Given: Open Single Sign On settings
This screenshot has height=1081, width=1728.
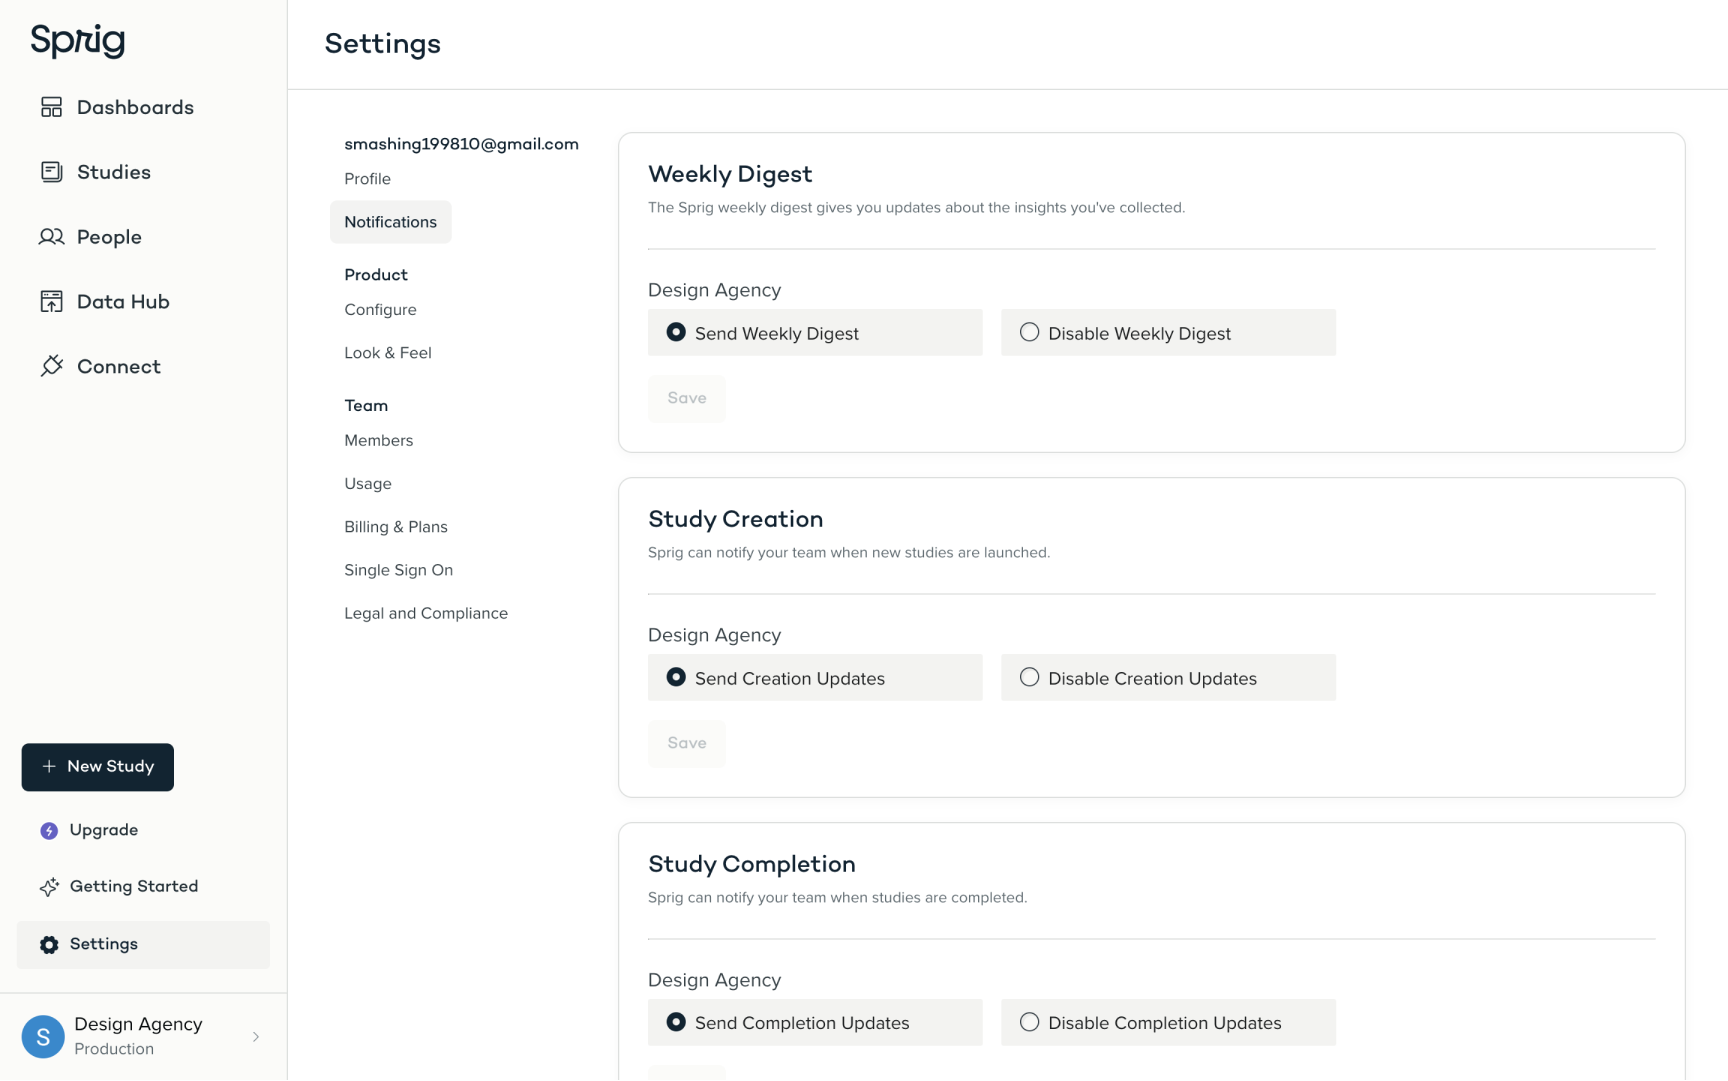Looking at the screenshot, I should [x=398, y=570].
